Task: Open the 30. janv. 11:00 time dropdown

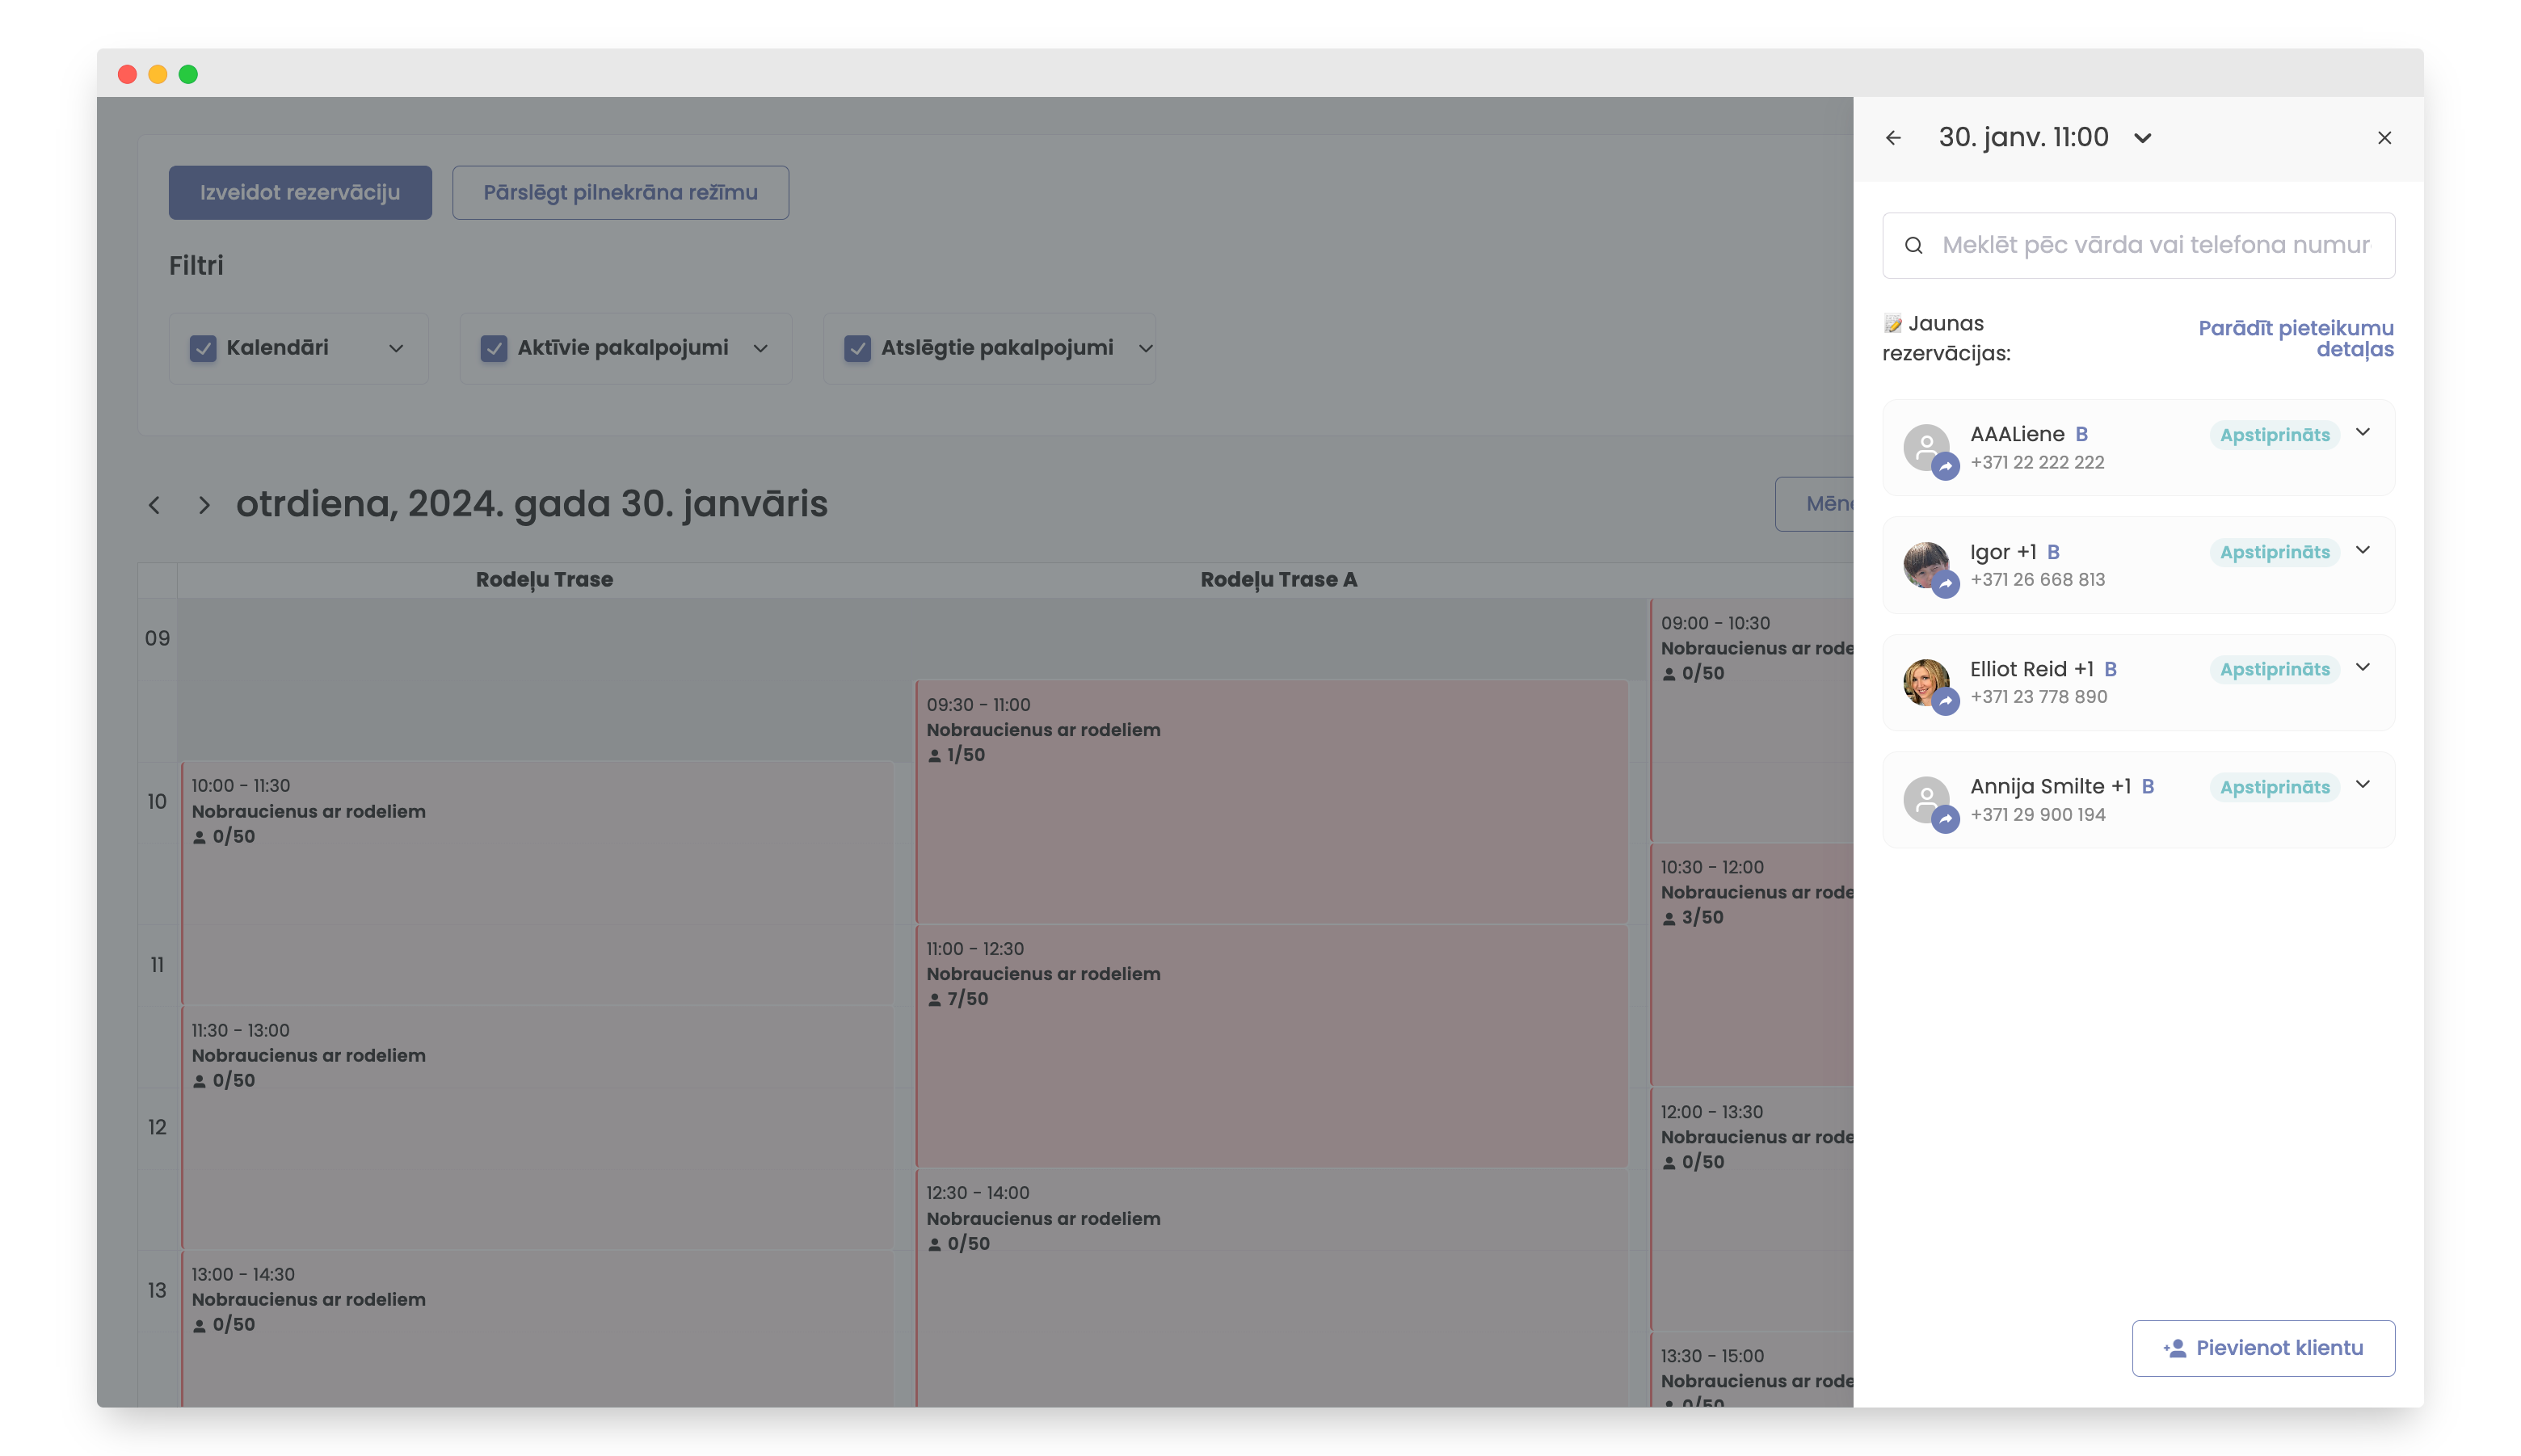Action: click(2142, 138)
